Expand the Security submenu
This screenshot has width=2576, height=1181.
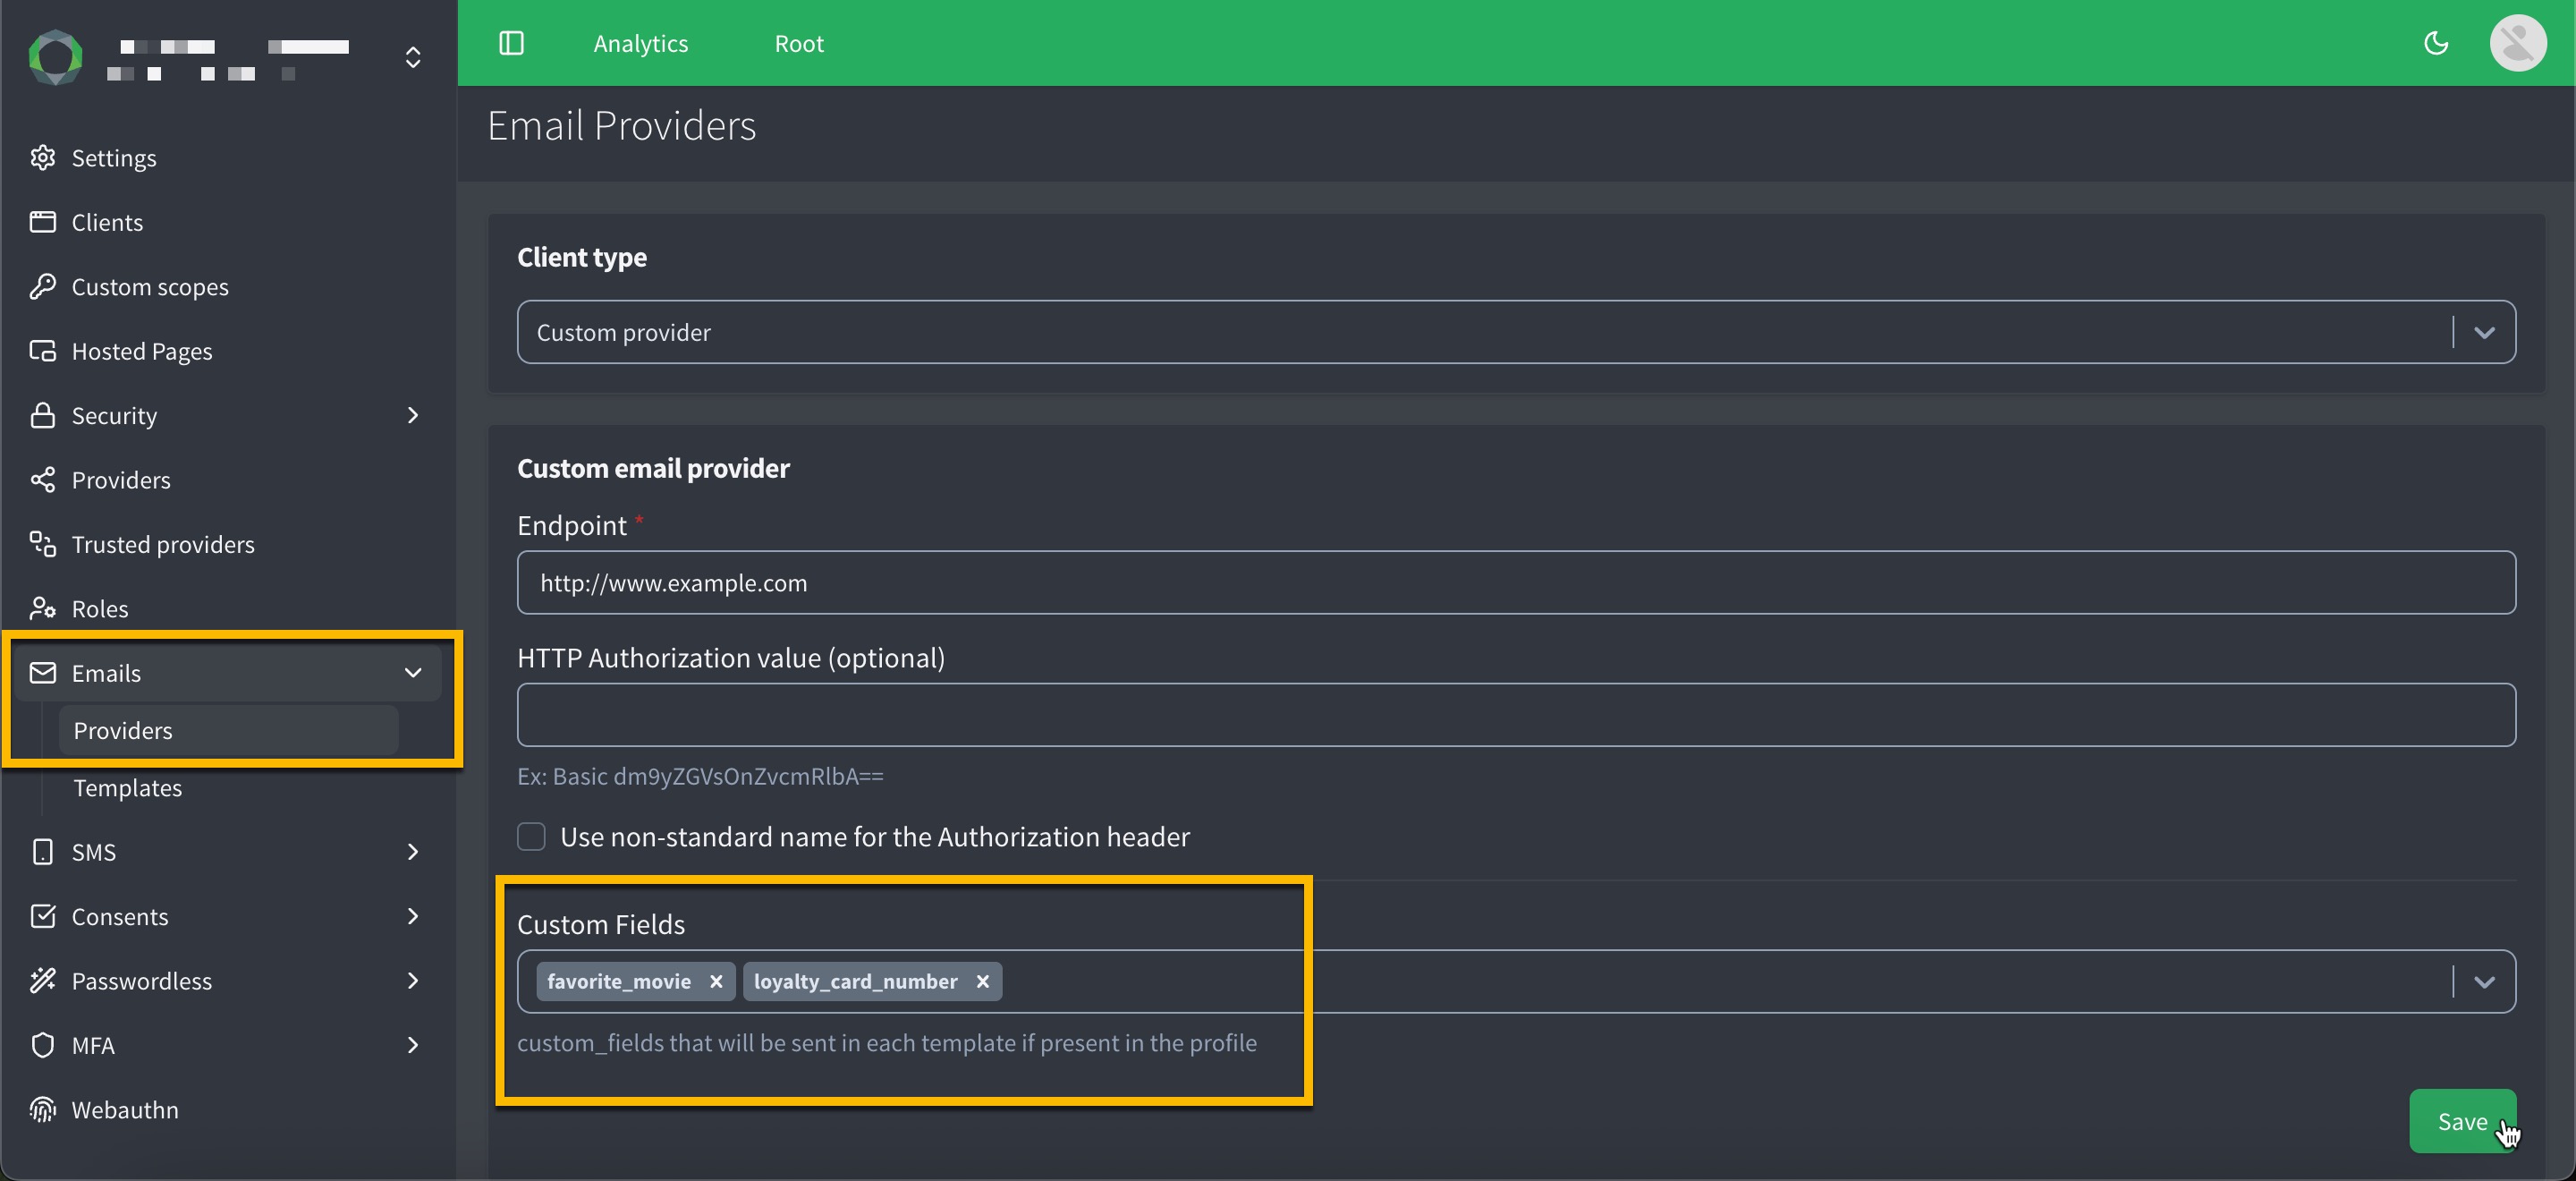coord(413,415)
